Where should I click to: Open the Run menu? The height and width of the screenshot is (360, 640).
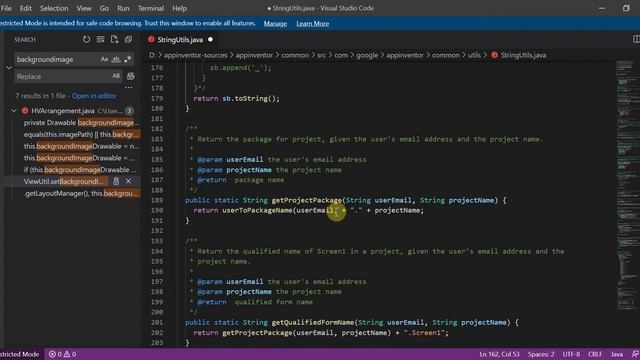click(123, 8)
